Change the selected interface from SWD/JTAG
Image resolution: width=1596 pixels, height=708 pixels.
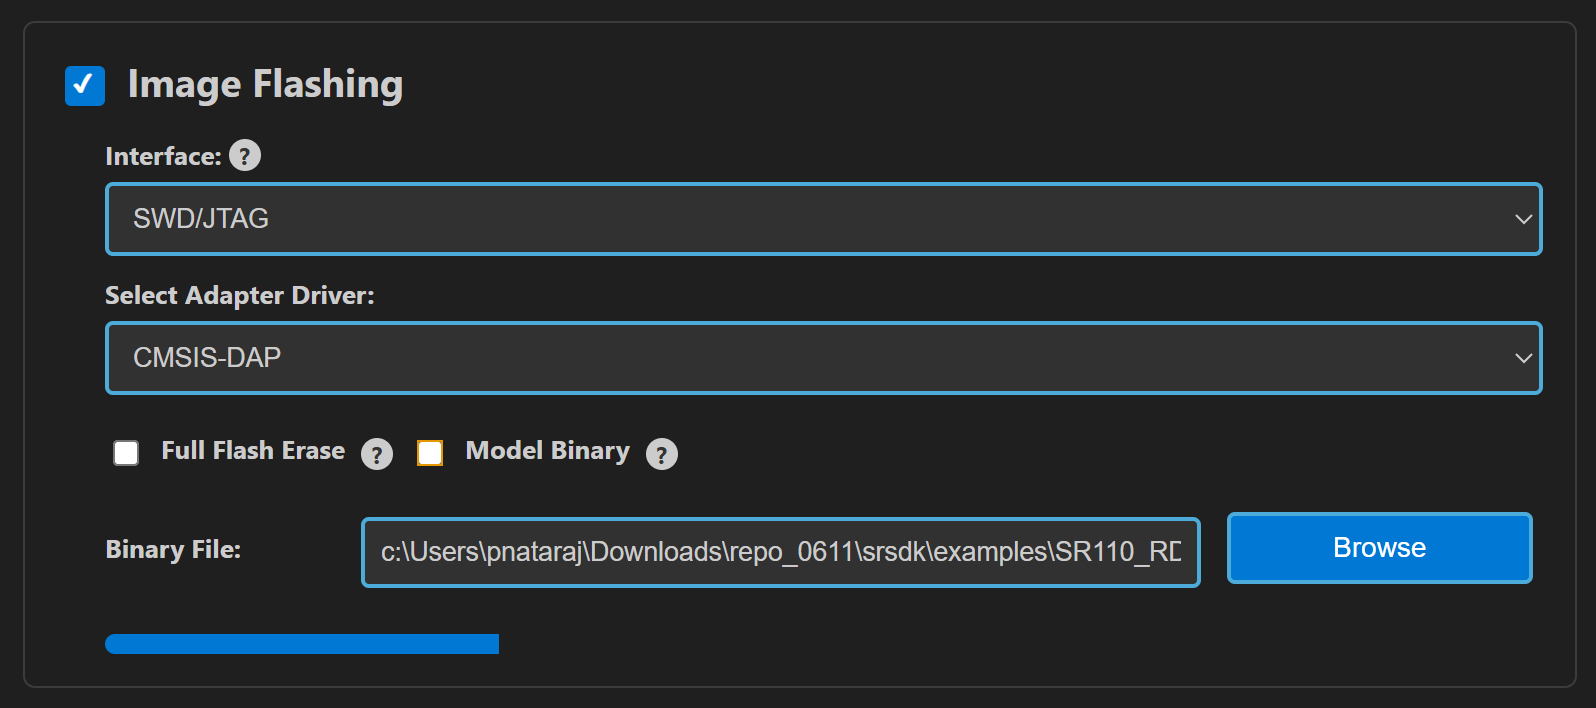800,218
